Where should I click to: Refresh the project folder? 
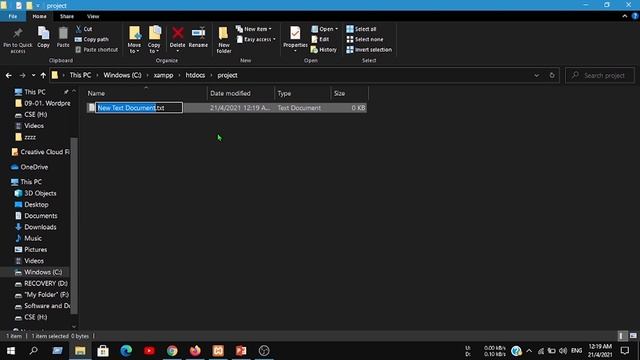pyautogui.click(x=552, y=76)
